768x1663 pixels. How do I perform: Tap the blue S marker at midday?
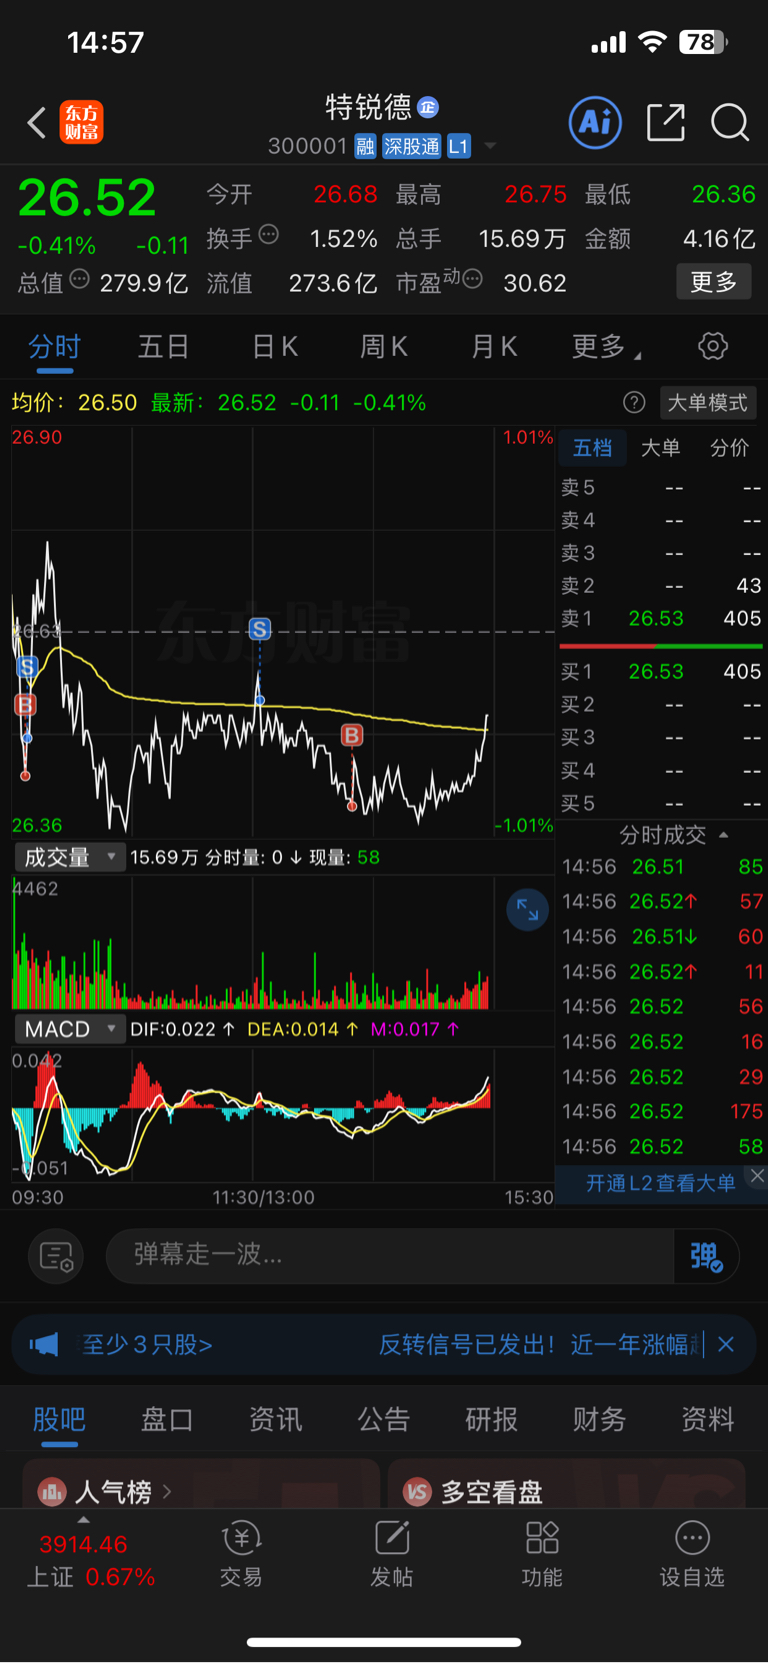260,629
